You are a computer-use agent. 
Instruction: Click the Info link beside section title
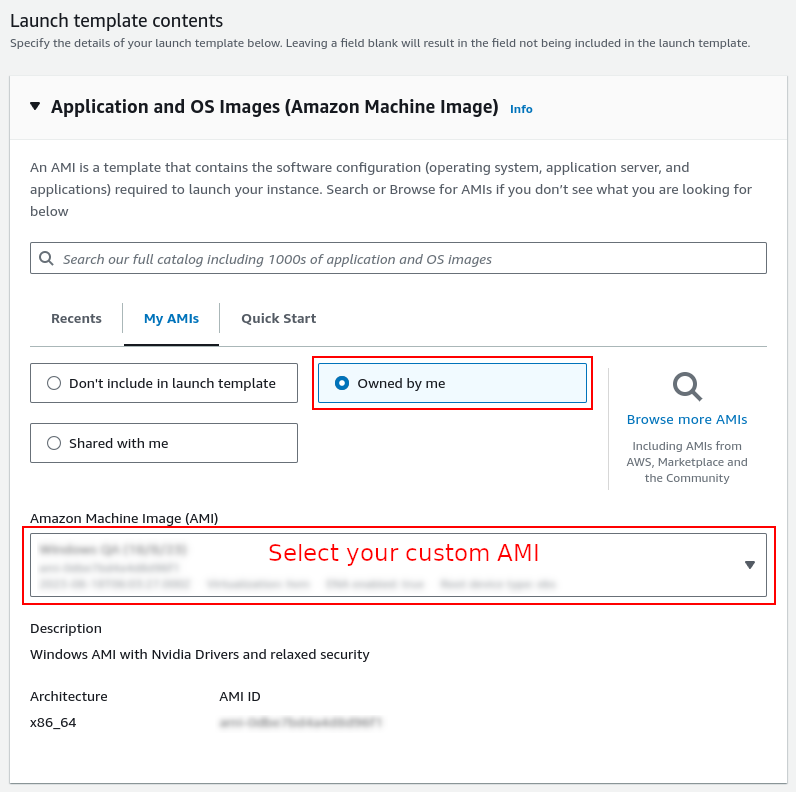tap(521, 109)
